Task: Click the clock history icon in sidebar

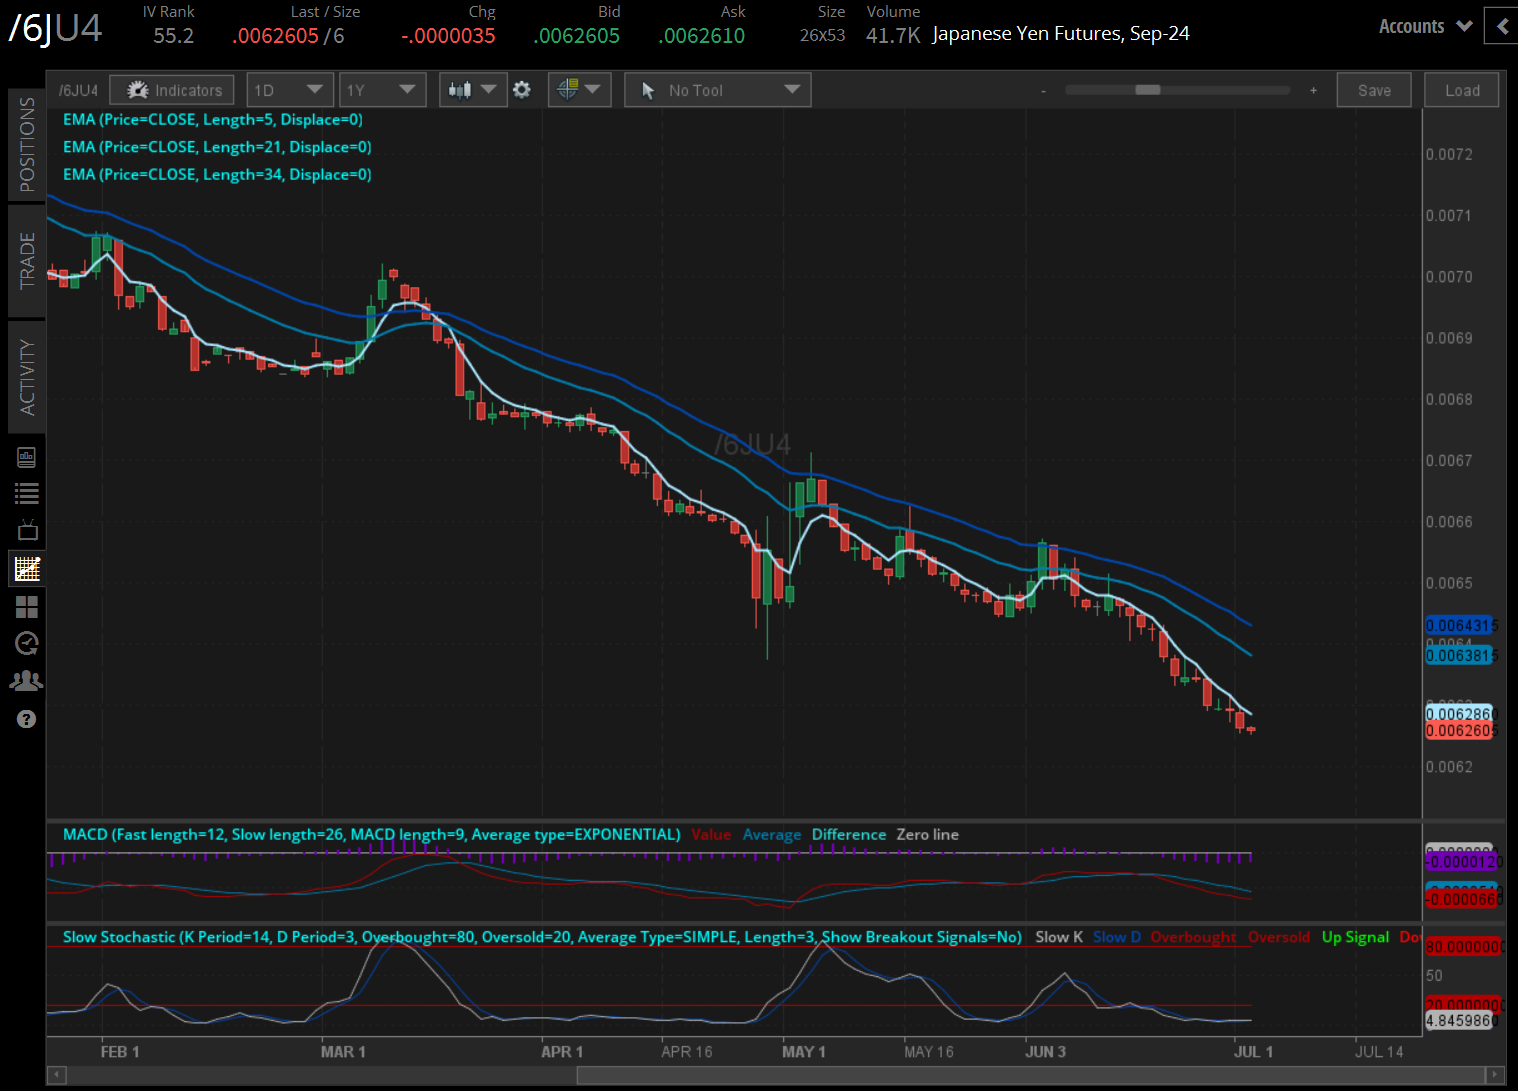Action: tap(27, 644)
